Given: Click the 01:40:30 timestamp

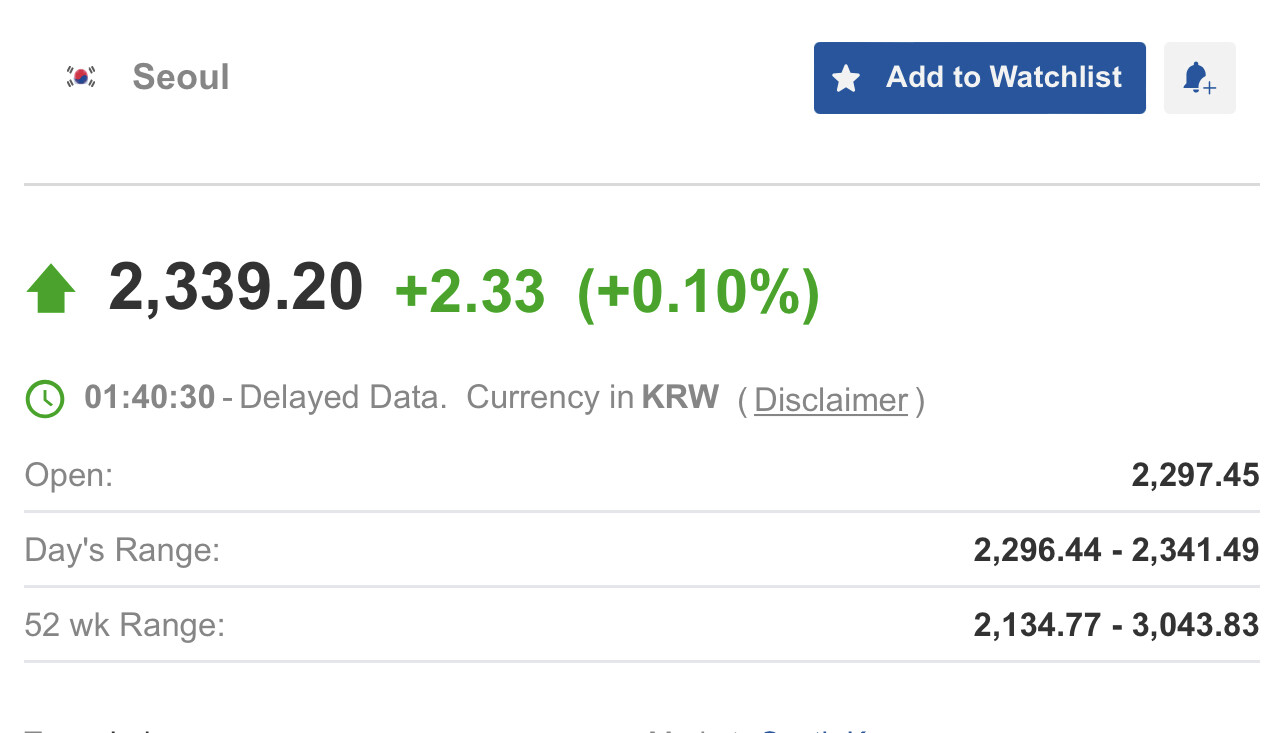Looking at the screenshot, I should [x=150, y=398].
